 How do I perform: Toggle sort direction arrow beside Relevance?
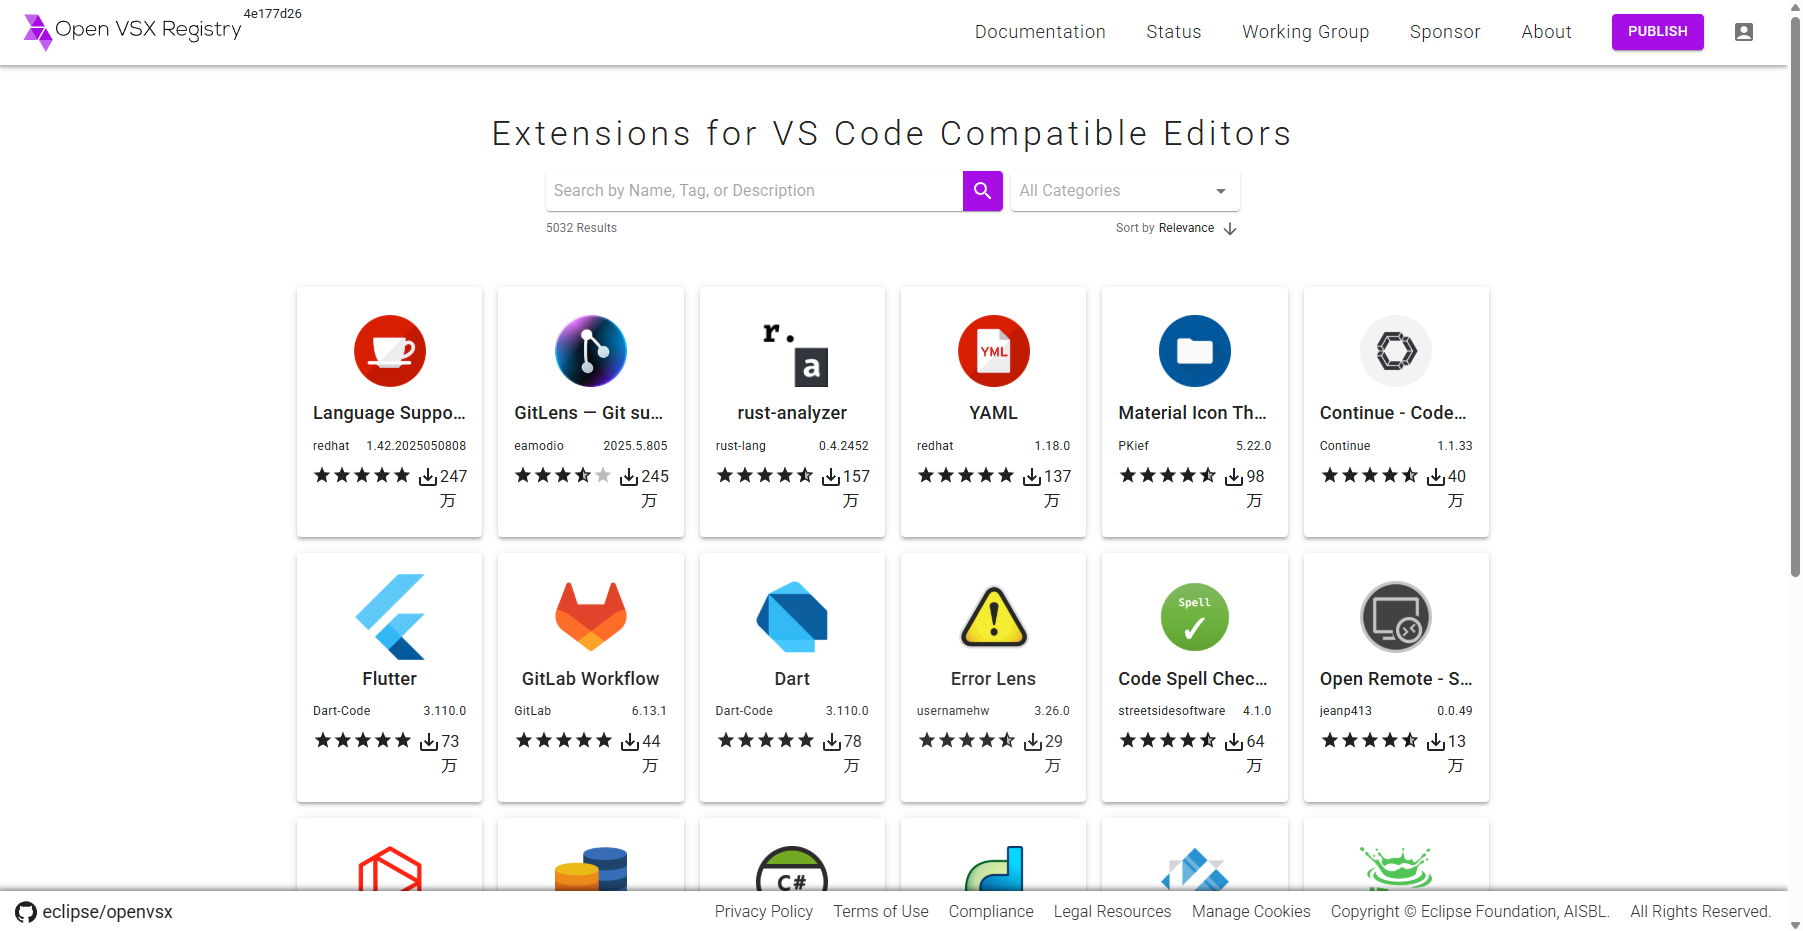pyautogui.click(x=1230, y=228)
